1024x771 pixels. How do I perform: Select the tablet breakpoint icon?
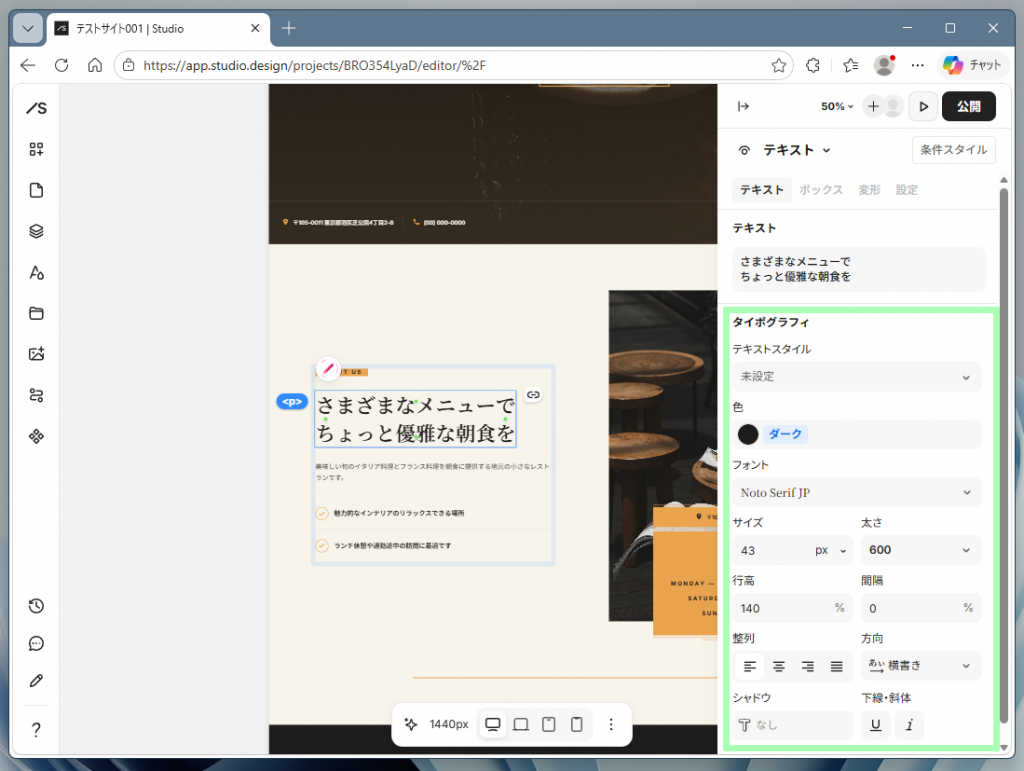(x=549, y=724)
